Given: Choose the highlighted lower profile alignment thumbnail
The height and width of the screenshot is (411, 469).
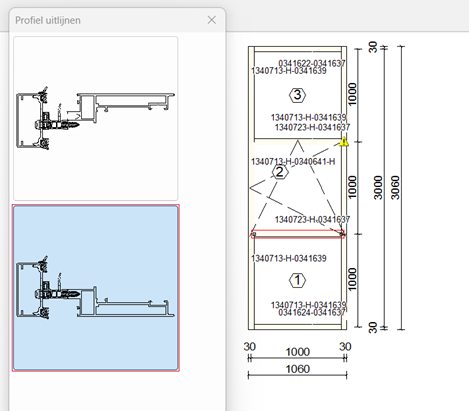Looking at the screenshot, I should (96, 288).
